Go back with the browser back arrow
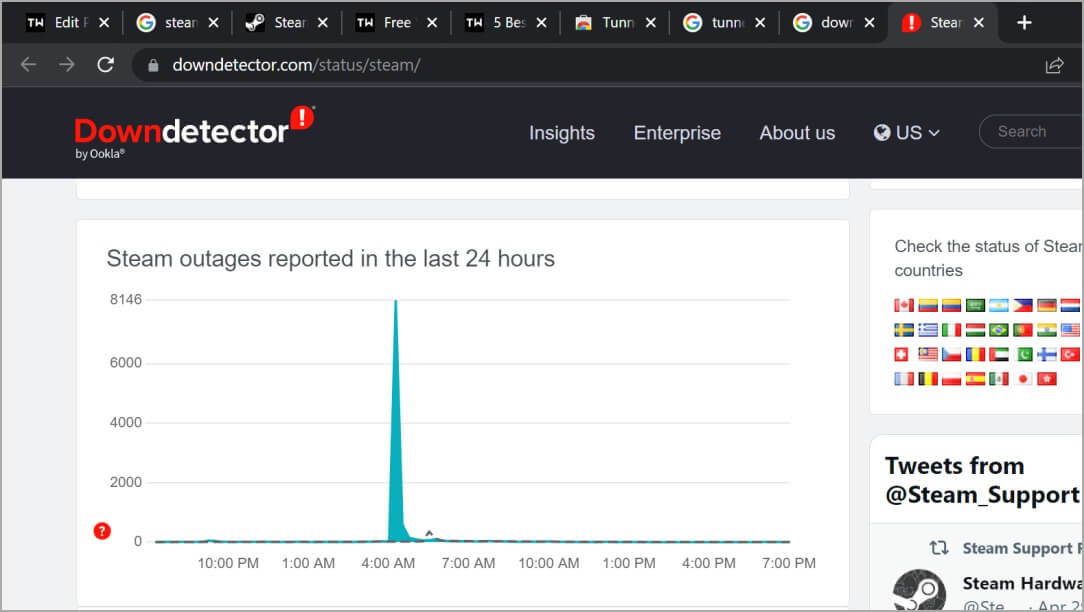Screen dimensions: 1084x612 point(28,65)
